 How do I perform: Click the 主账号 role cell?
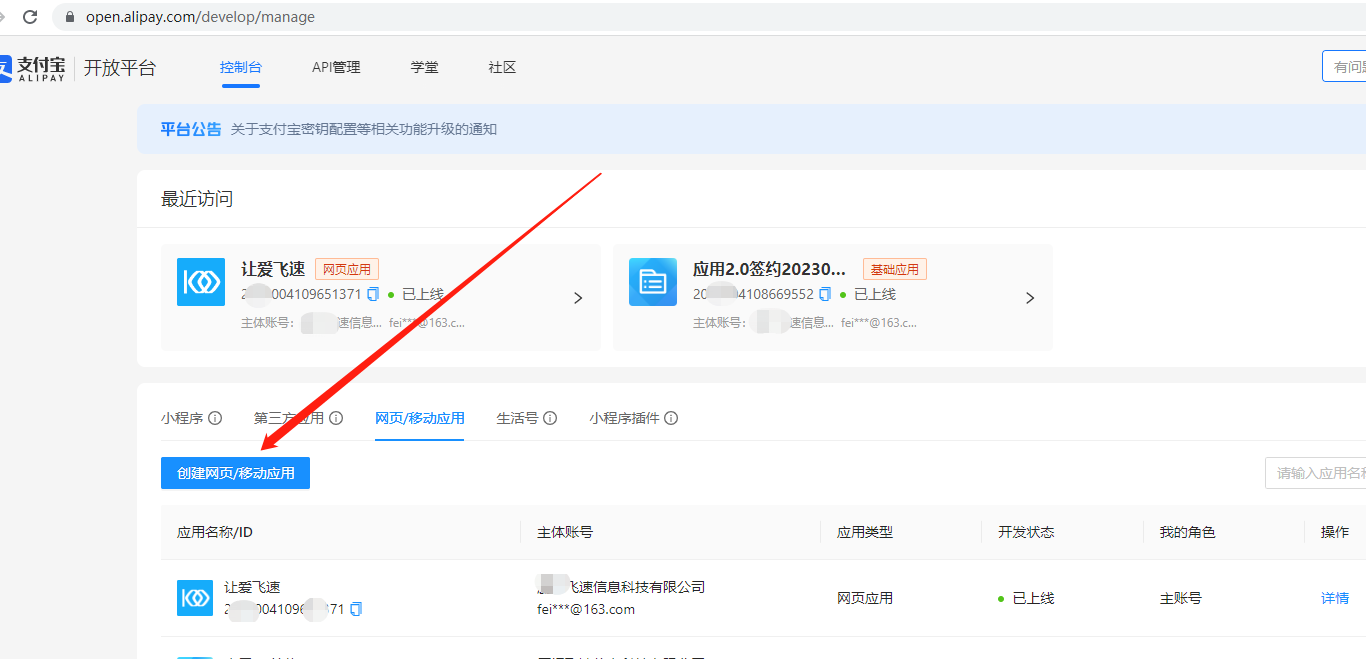coord(1181,598)
